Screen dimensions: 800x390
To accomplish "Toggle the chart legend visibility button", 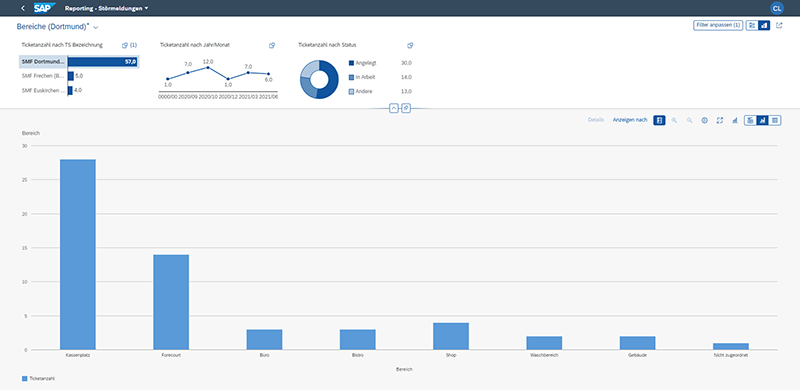I will click(x=660, y=120).
